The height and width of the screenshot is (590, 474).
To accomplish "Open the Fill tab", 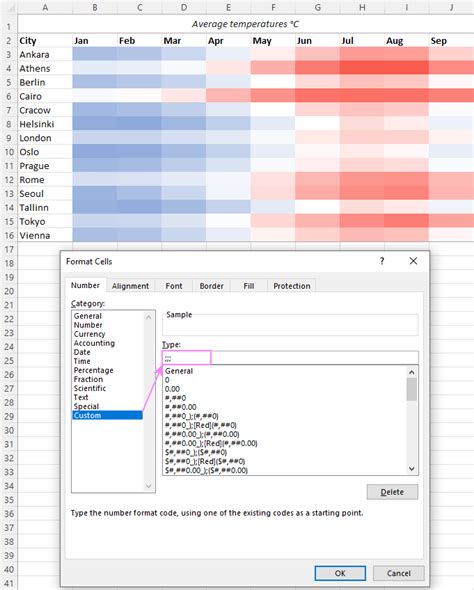I will pyautogui.click(x=249, y=286).
